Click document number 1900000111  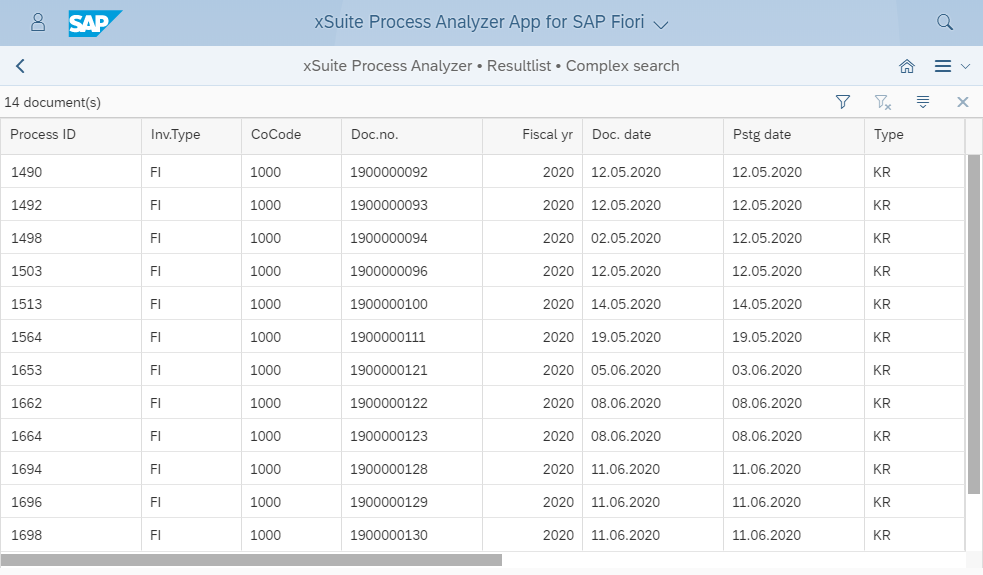tap(387, 337)
